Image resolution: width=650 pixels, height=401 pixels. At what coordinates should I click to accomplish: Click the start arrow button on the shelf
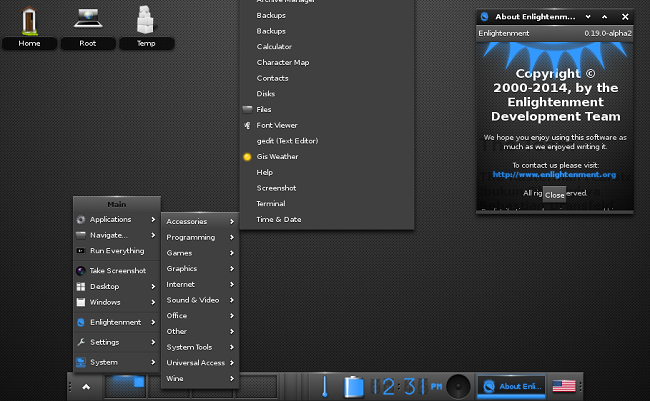86,386
